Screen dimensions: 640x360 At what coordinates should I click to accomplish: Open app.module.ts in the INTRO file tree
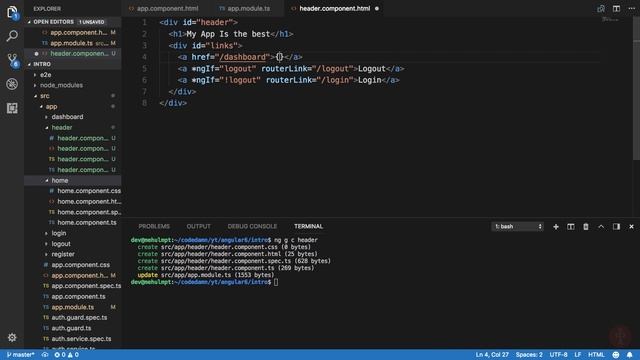pos(73,307)
